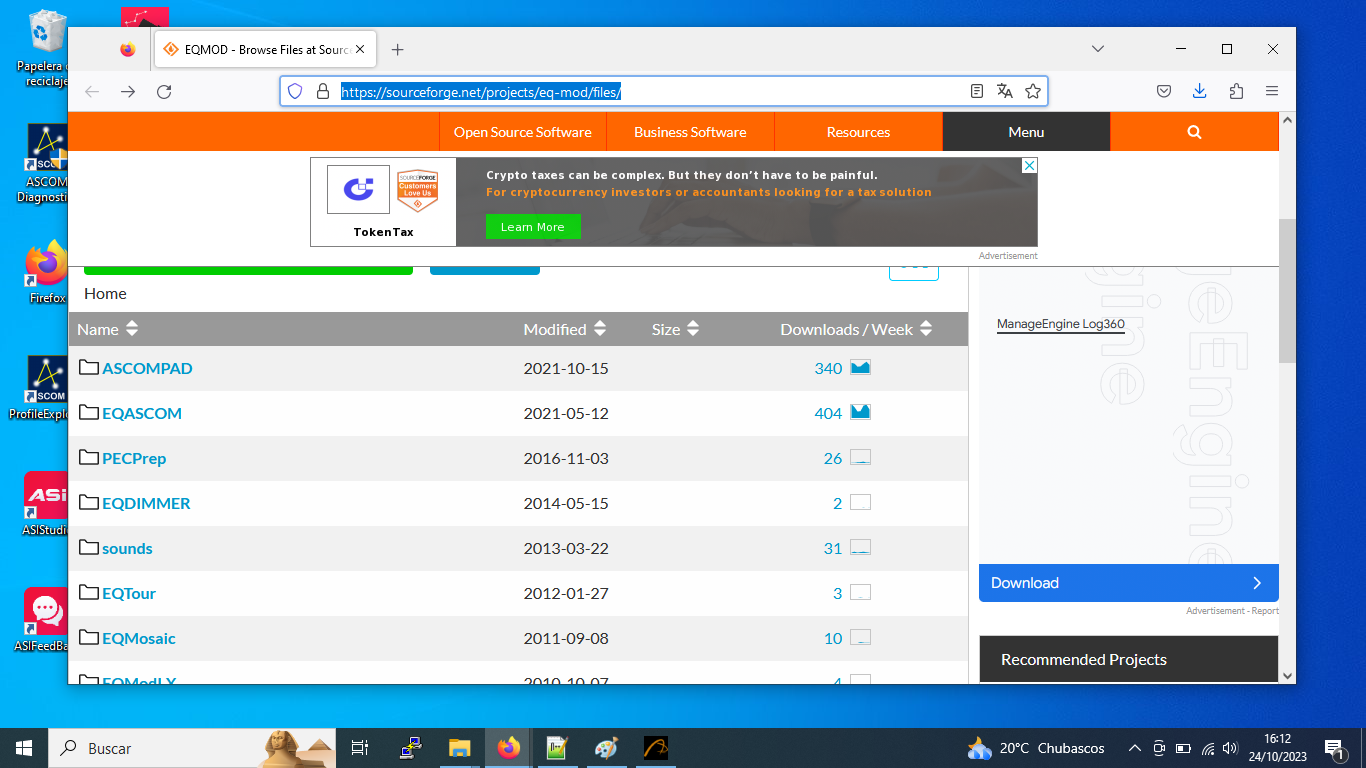Click the PECPrep downloads chart icon
The height and width of the screenshot is (768, 1366).
(x=860, y=457)
